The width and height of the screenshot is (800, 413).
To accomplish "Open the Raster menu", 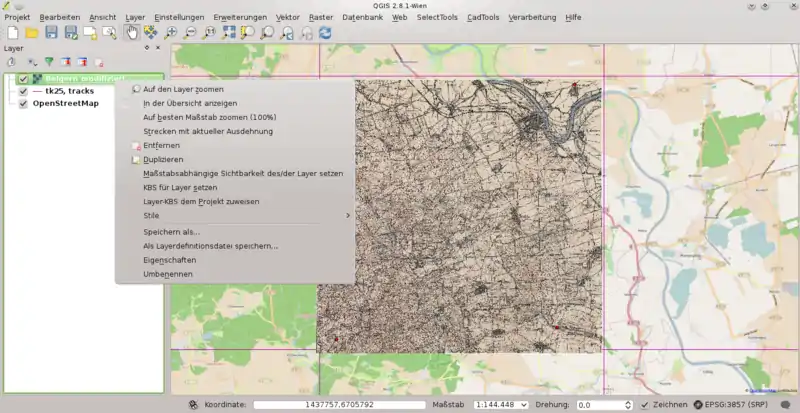I will click(321, 17).
